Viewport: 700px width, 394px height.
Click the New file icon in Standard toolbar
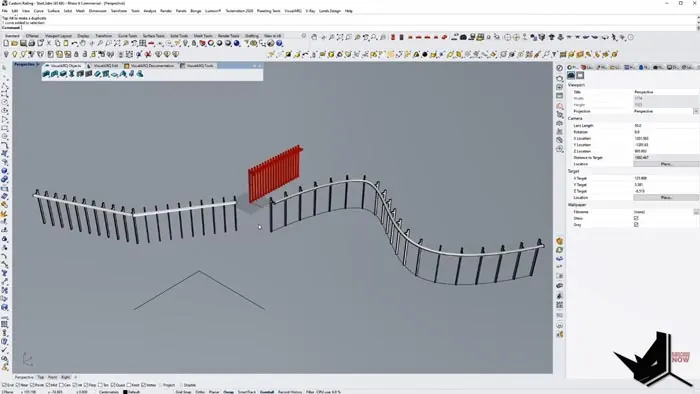(6, 43)
